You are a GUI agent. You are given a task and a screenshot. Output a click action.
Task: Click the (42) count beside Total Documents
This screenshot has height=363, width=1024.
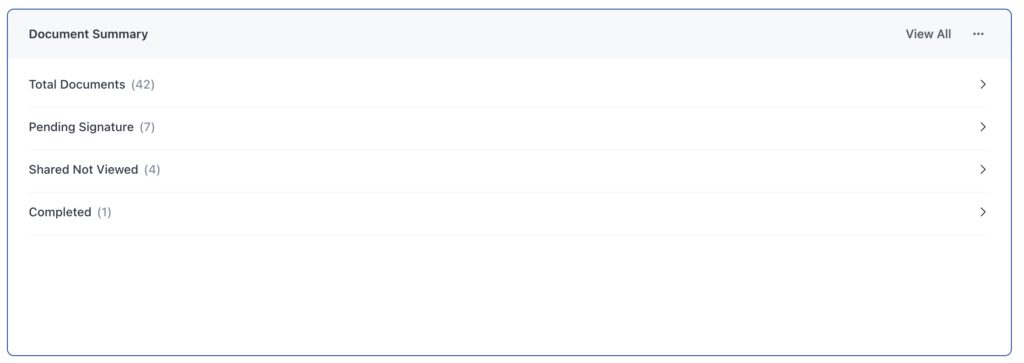pos(142,84)
